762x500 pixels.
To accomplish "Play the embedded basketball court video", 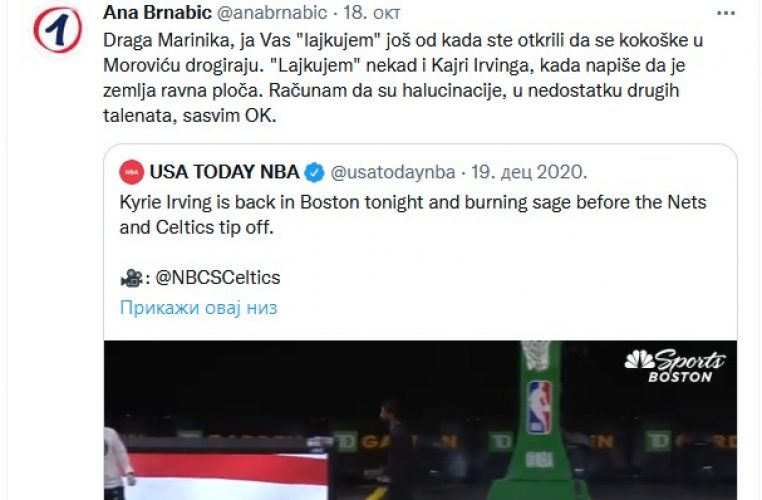I will (x=420, y=420).
